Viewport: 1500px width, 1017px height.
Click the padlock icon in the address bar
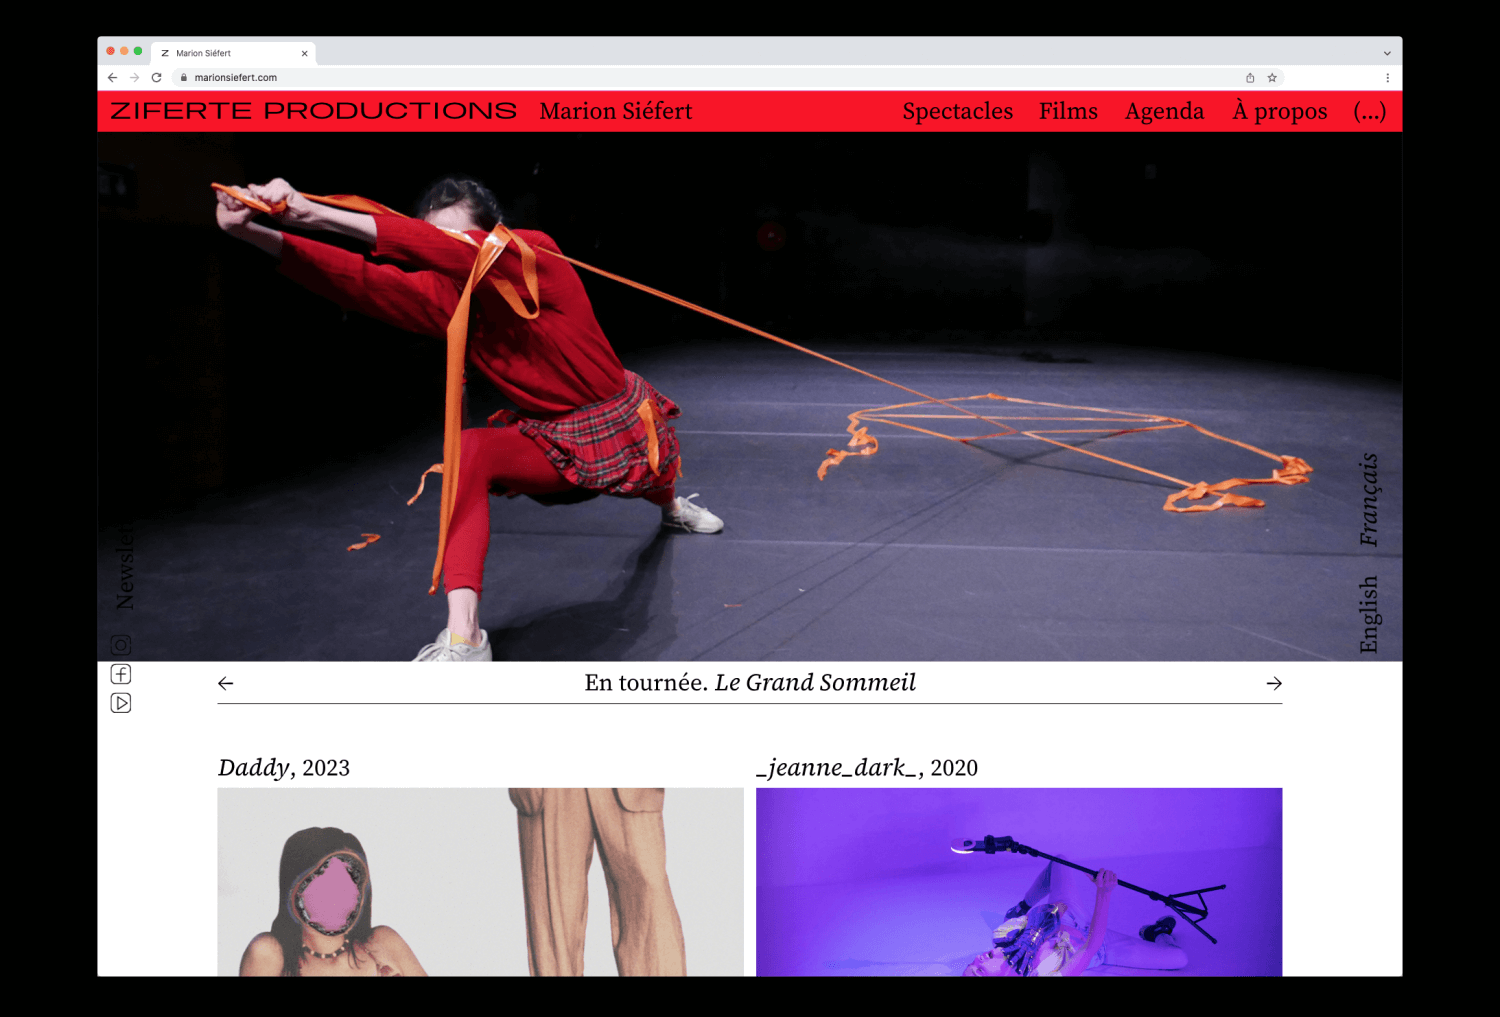[x=184, y=77]
